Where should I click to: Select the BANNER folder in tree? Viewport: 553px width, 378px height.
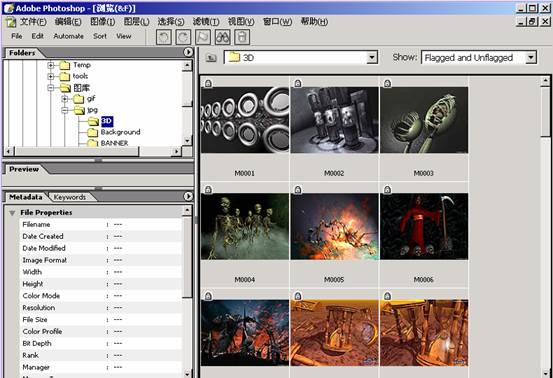(114, 143)
